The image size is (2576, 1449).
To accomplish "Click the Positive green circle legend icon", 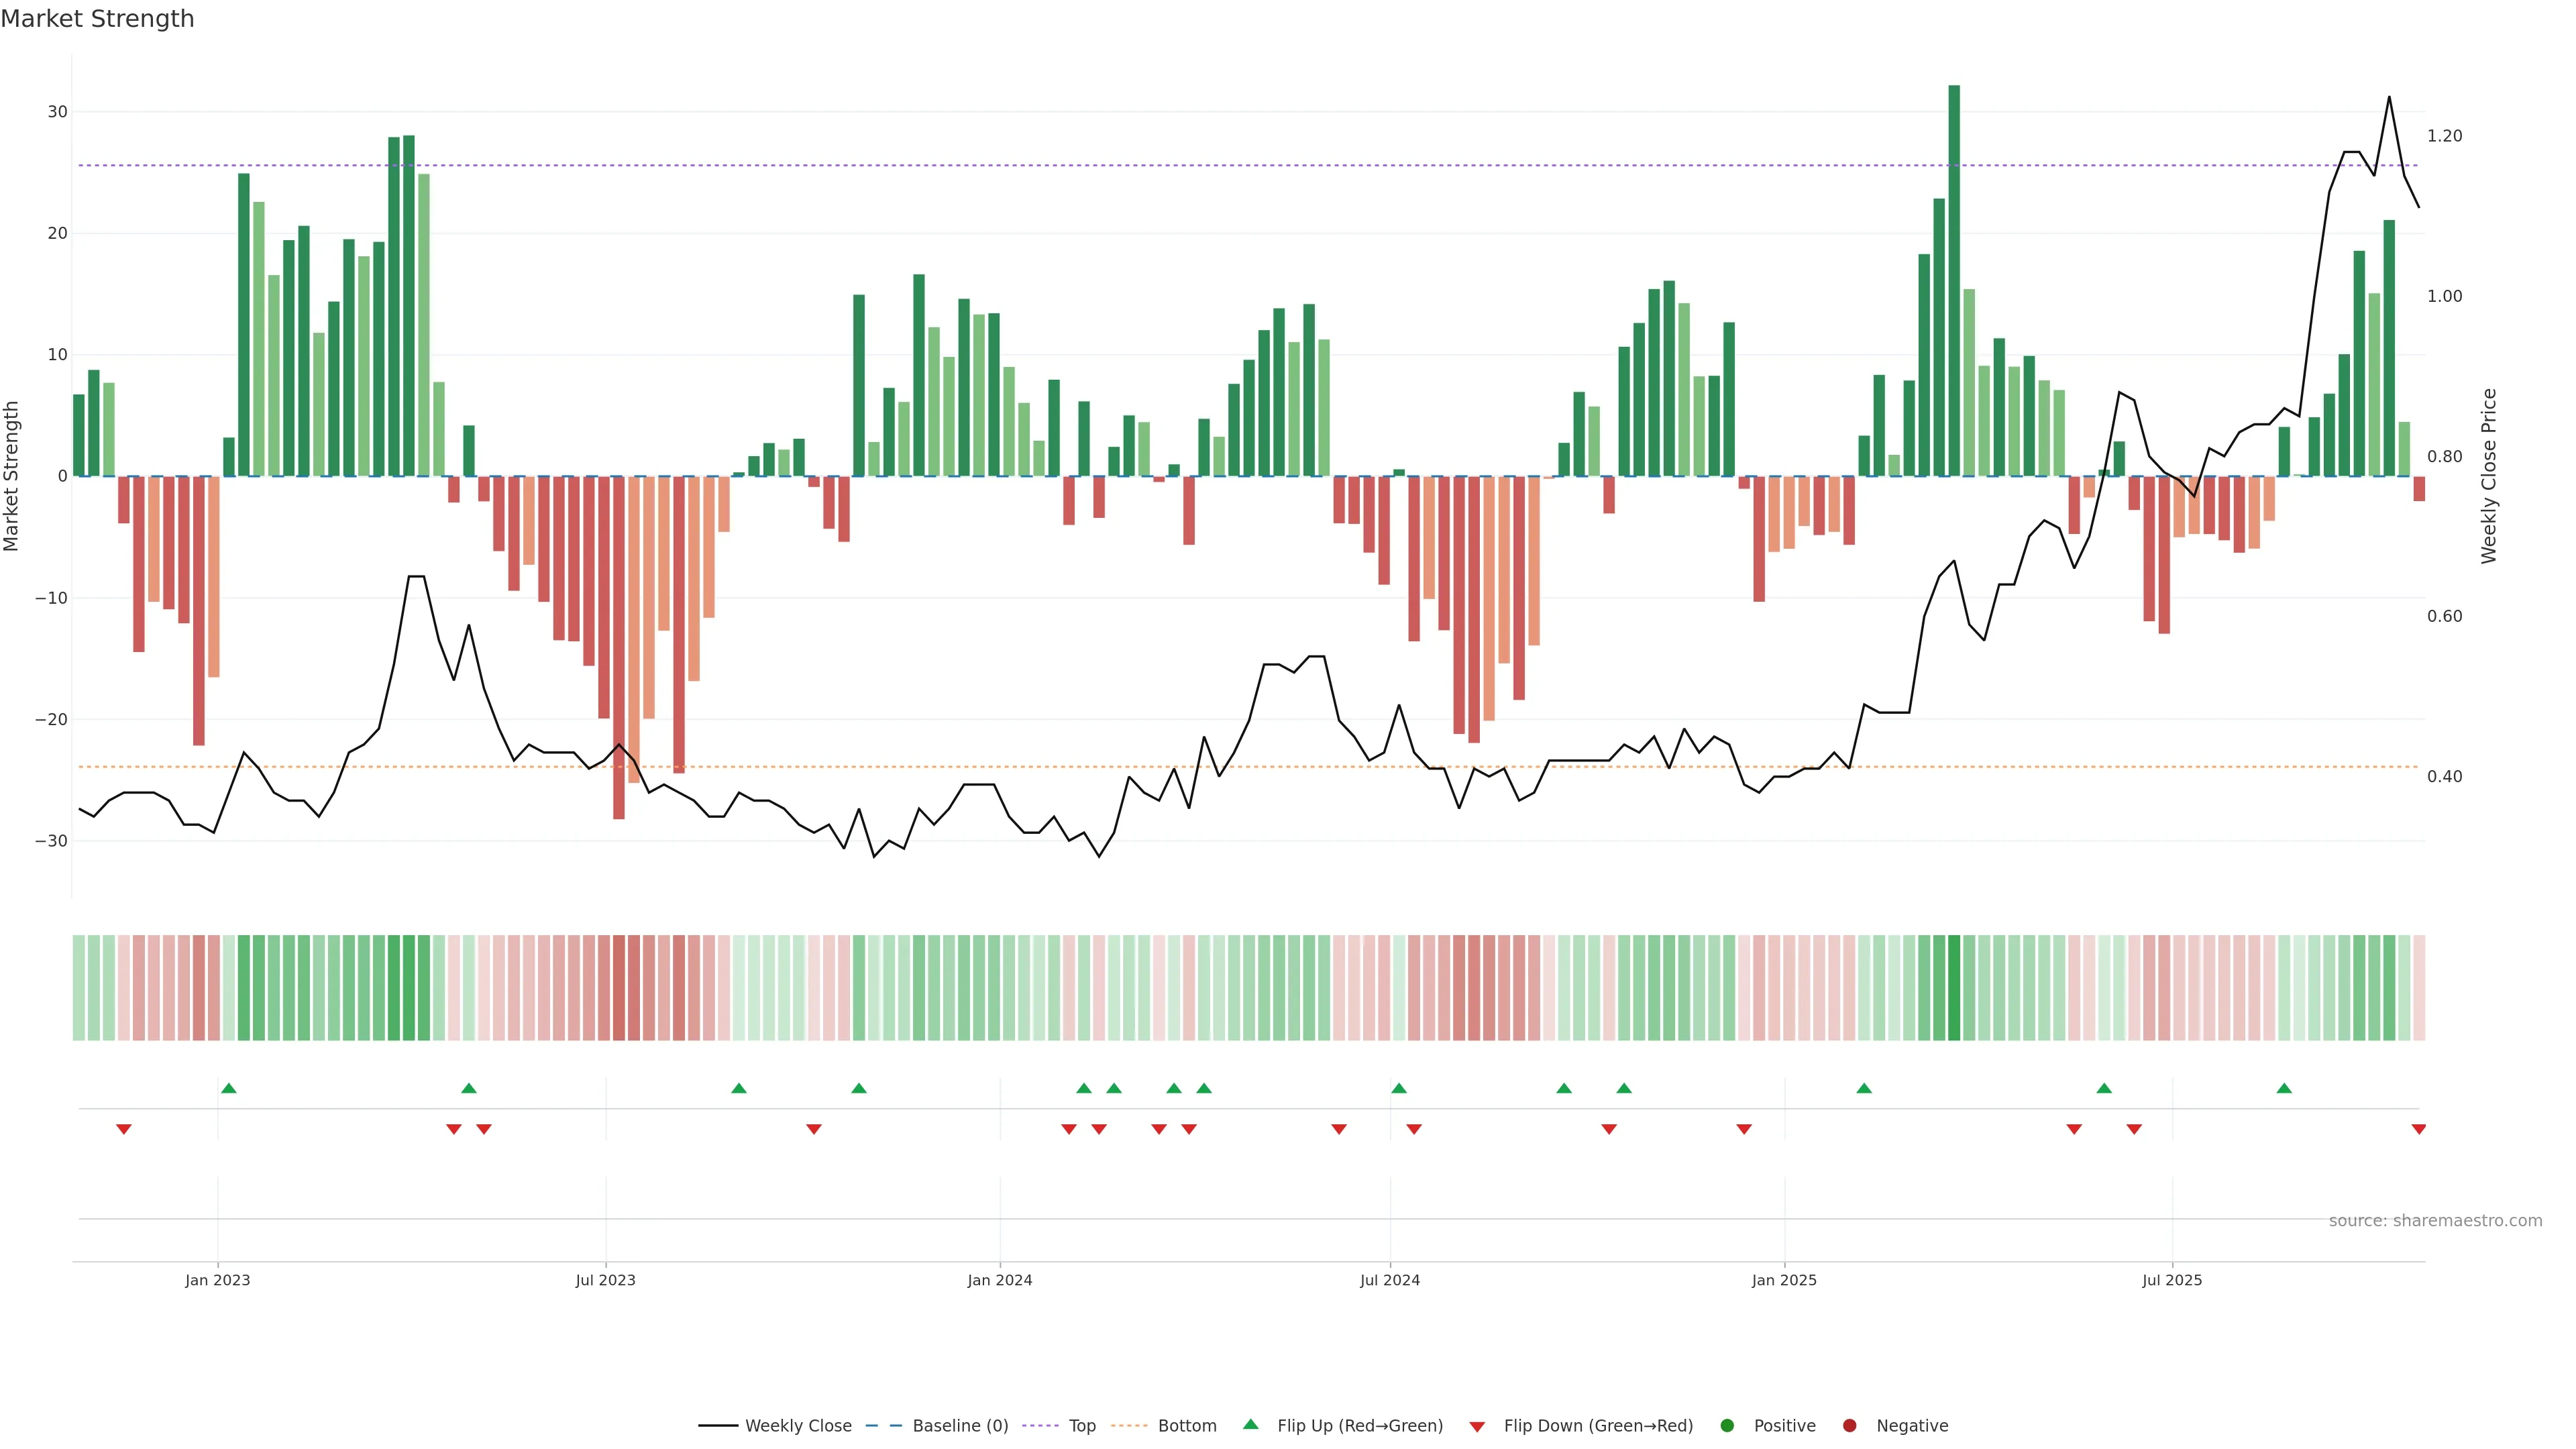I will [1727, 1426].
